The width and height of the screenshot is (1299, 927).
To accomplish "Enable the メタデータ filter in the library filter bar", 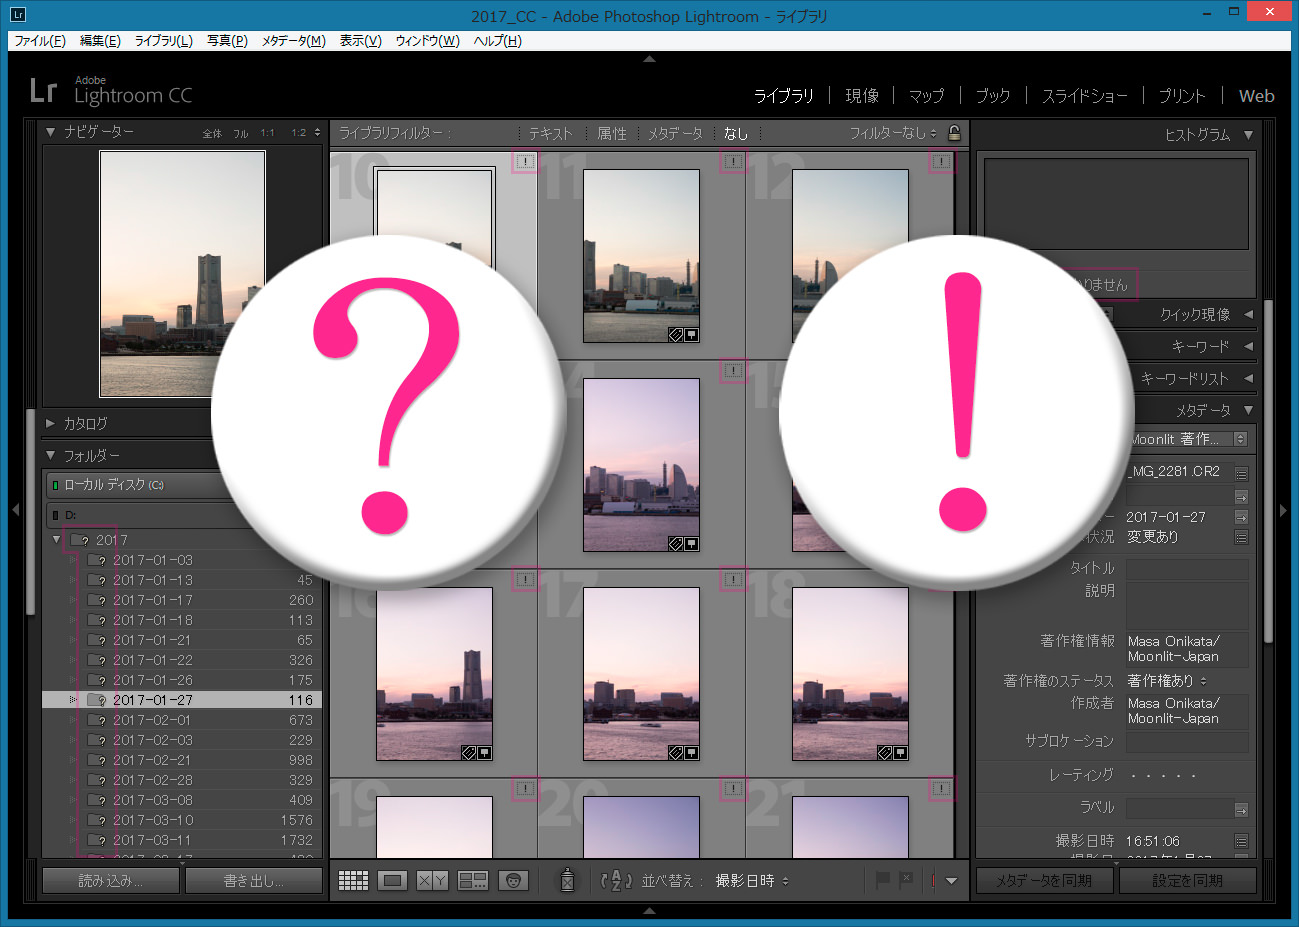I will (675, 133).
